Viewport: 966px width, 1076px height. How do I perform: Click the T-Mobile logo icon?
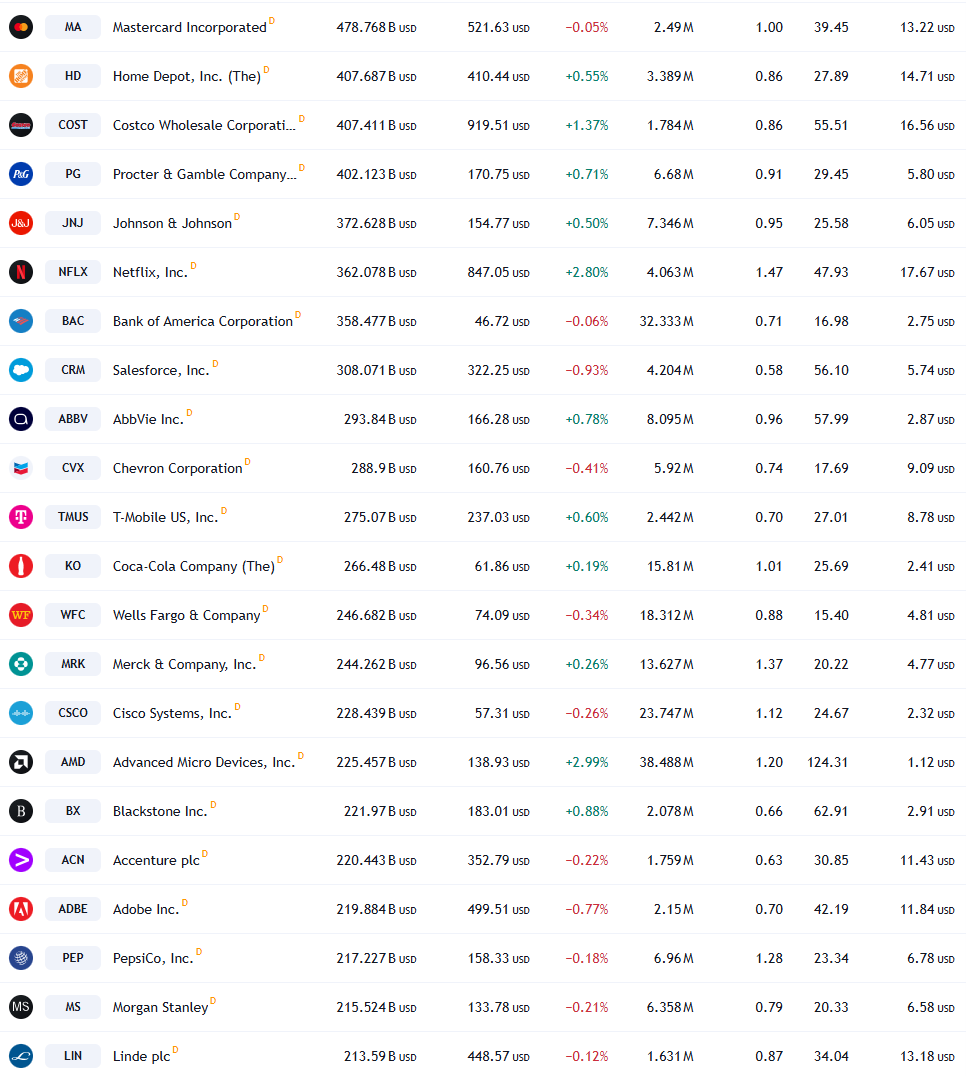coord(21,517)
